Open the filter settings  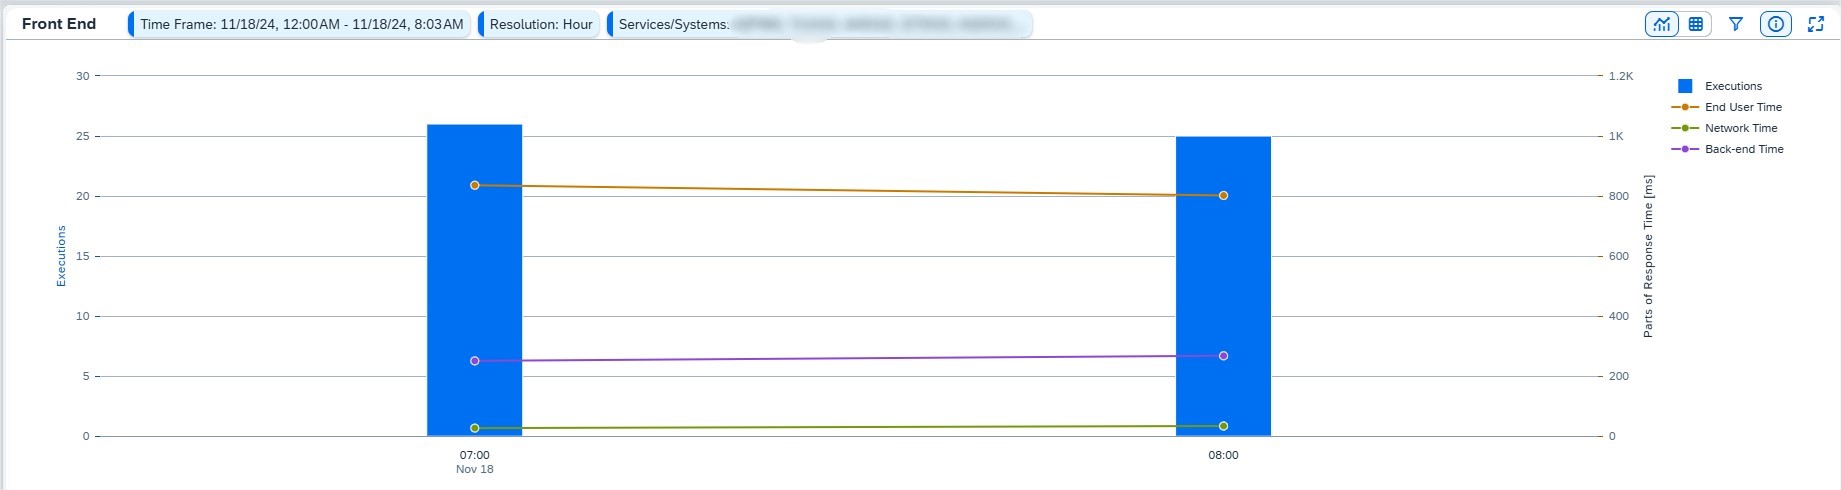tap(1736, 24)
